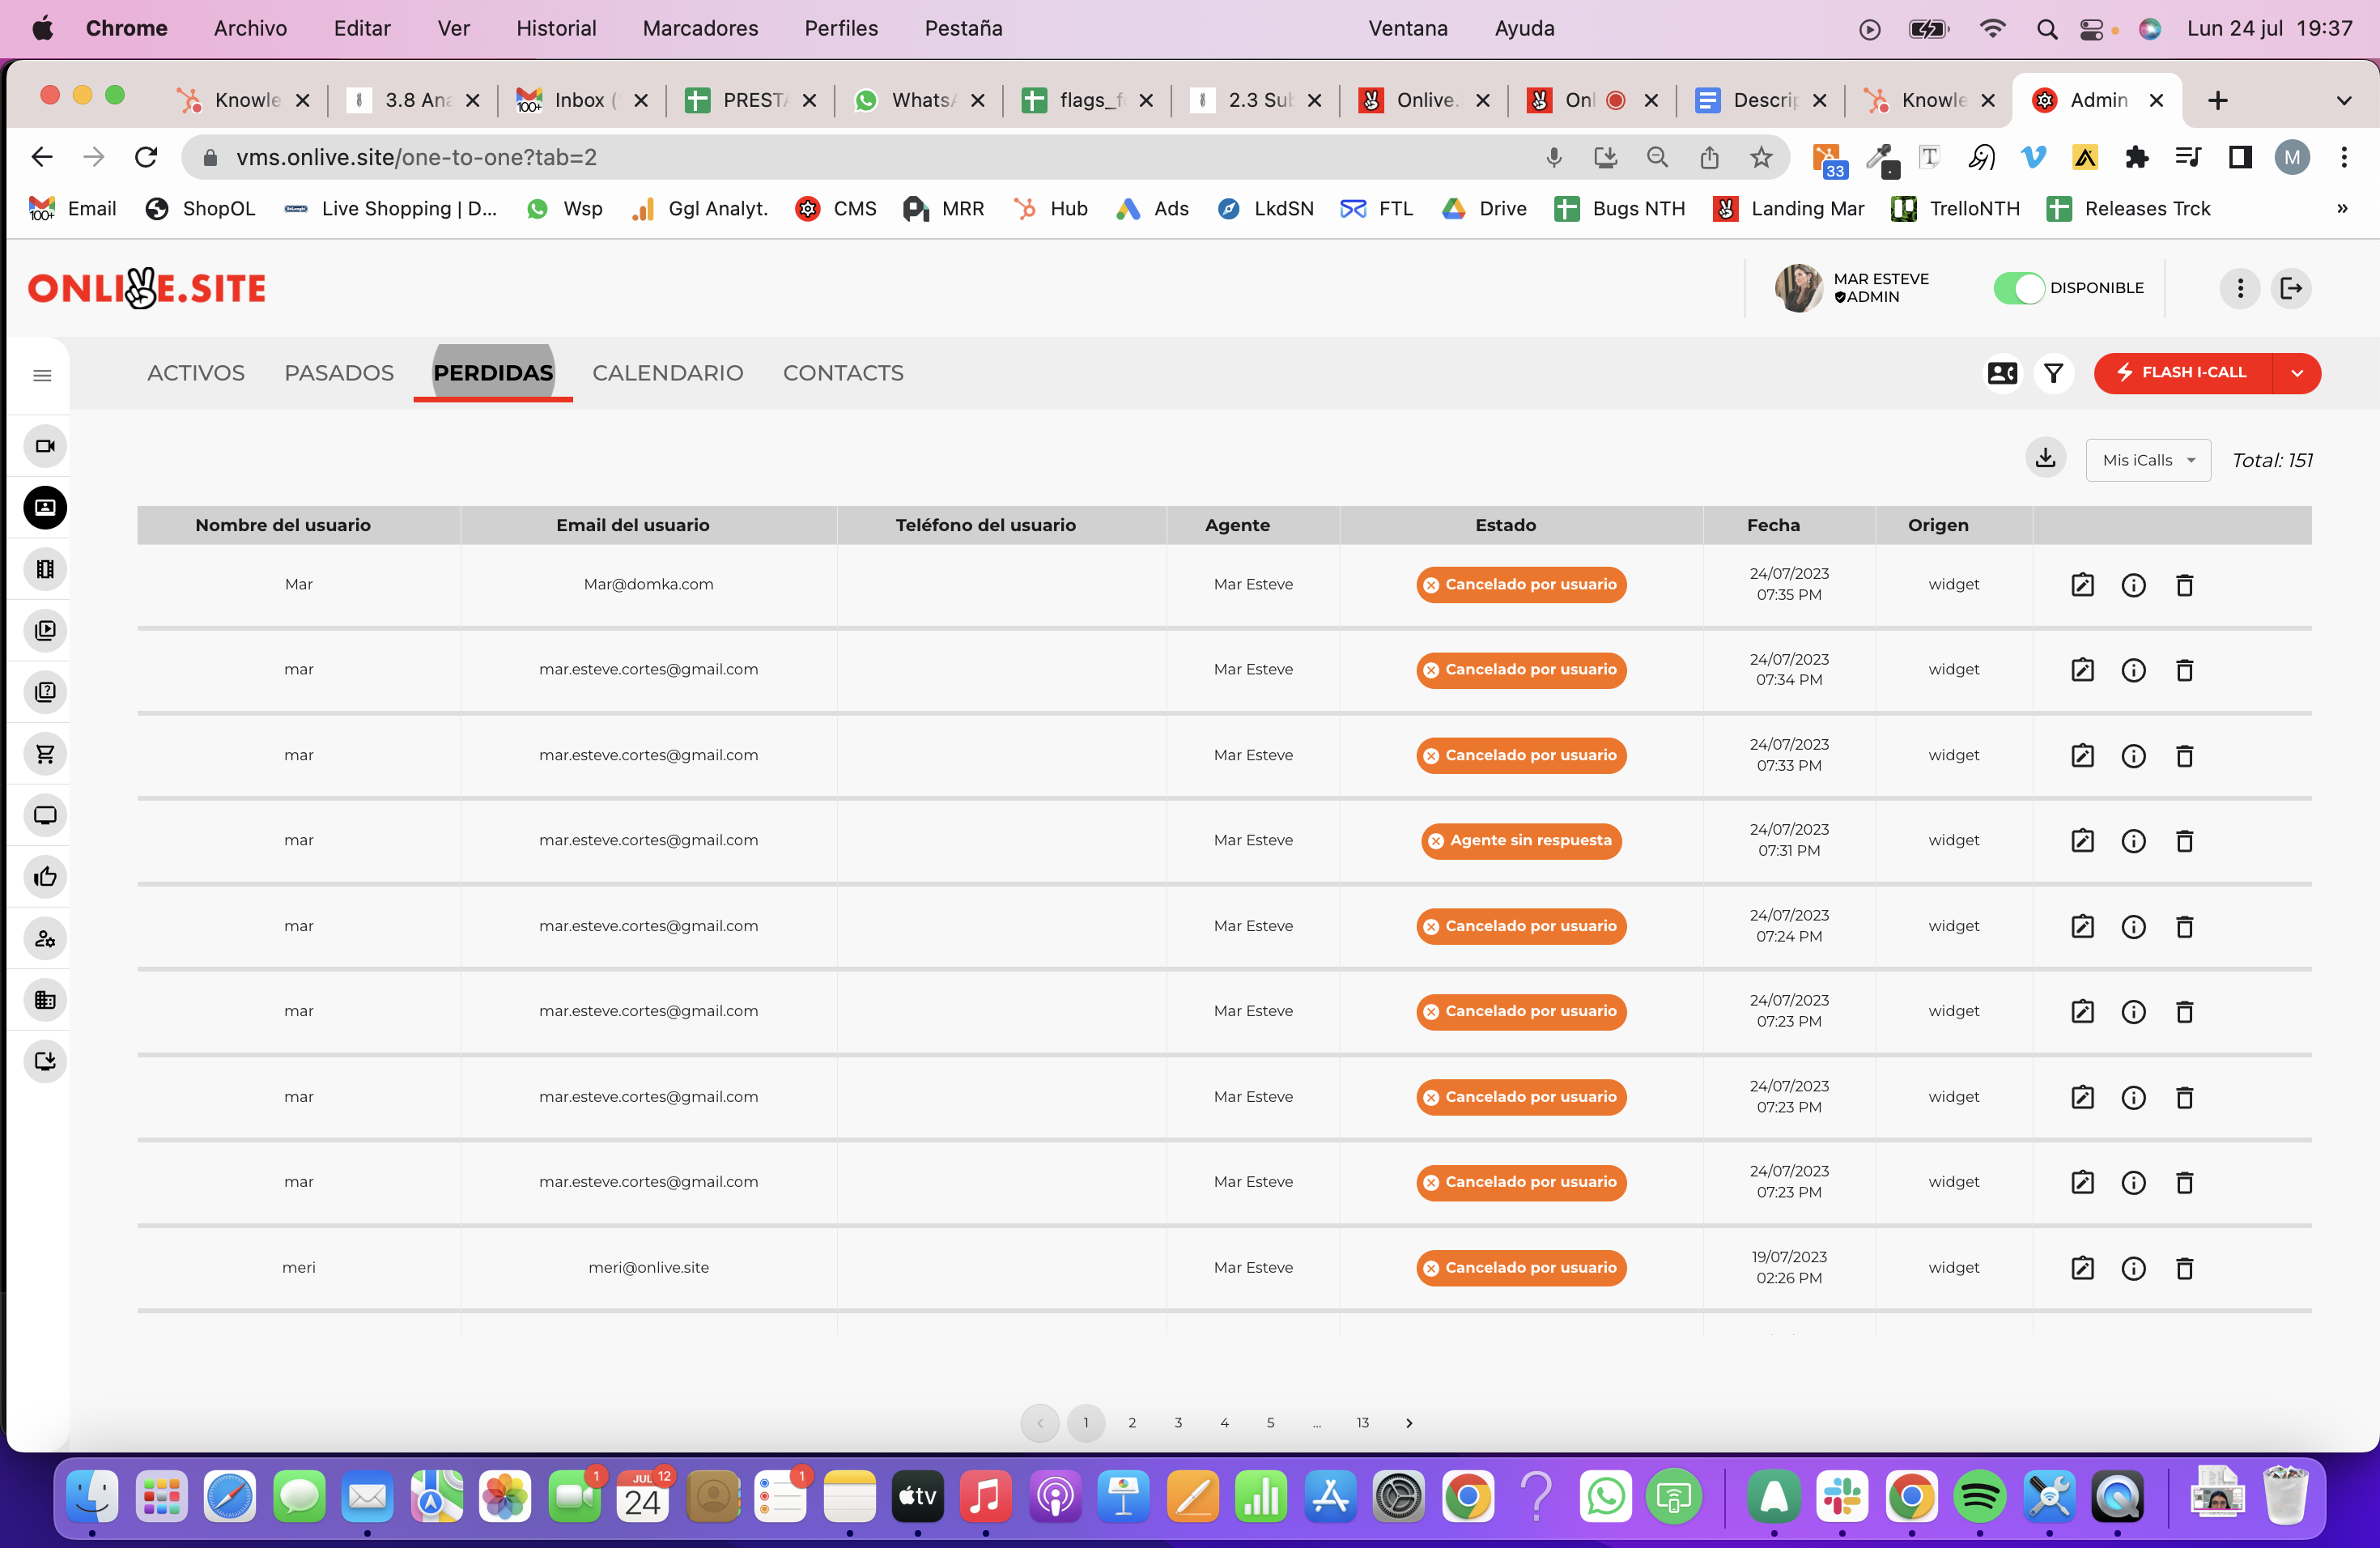
Task: Click the thumbs-up sidebar icon
Action: click(45, 877)
